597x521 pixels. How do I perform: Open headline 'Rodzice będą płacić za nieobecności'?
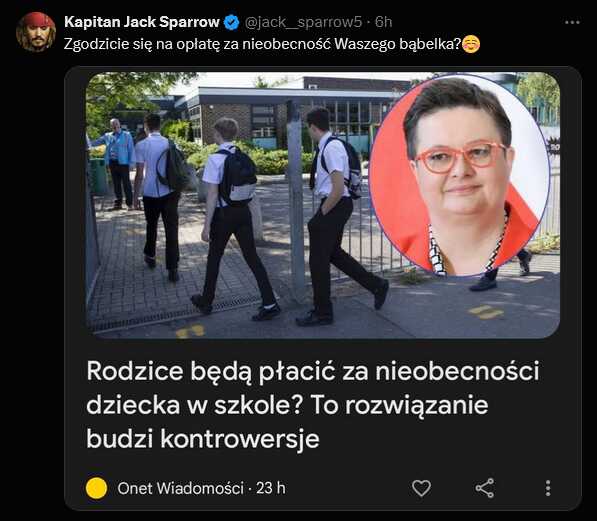point(313,371)
